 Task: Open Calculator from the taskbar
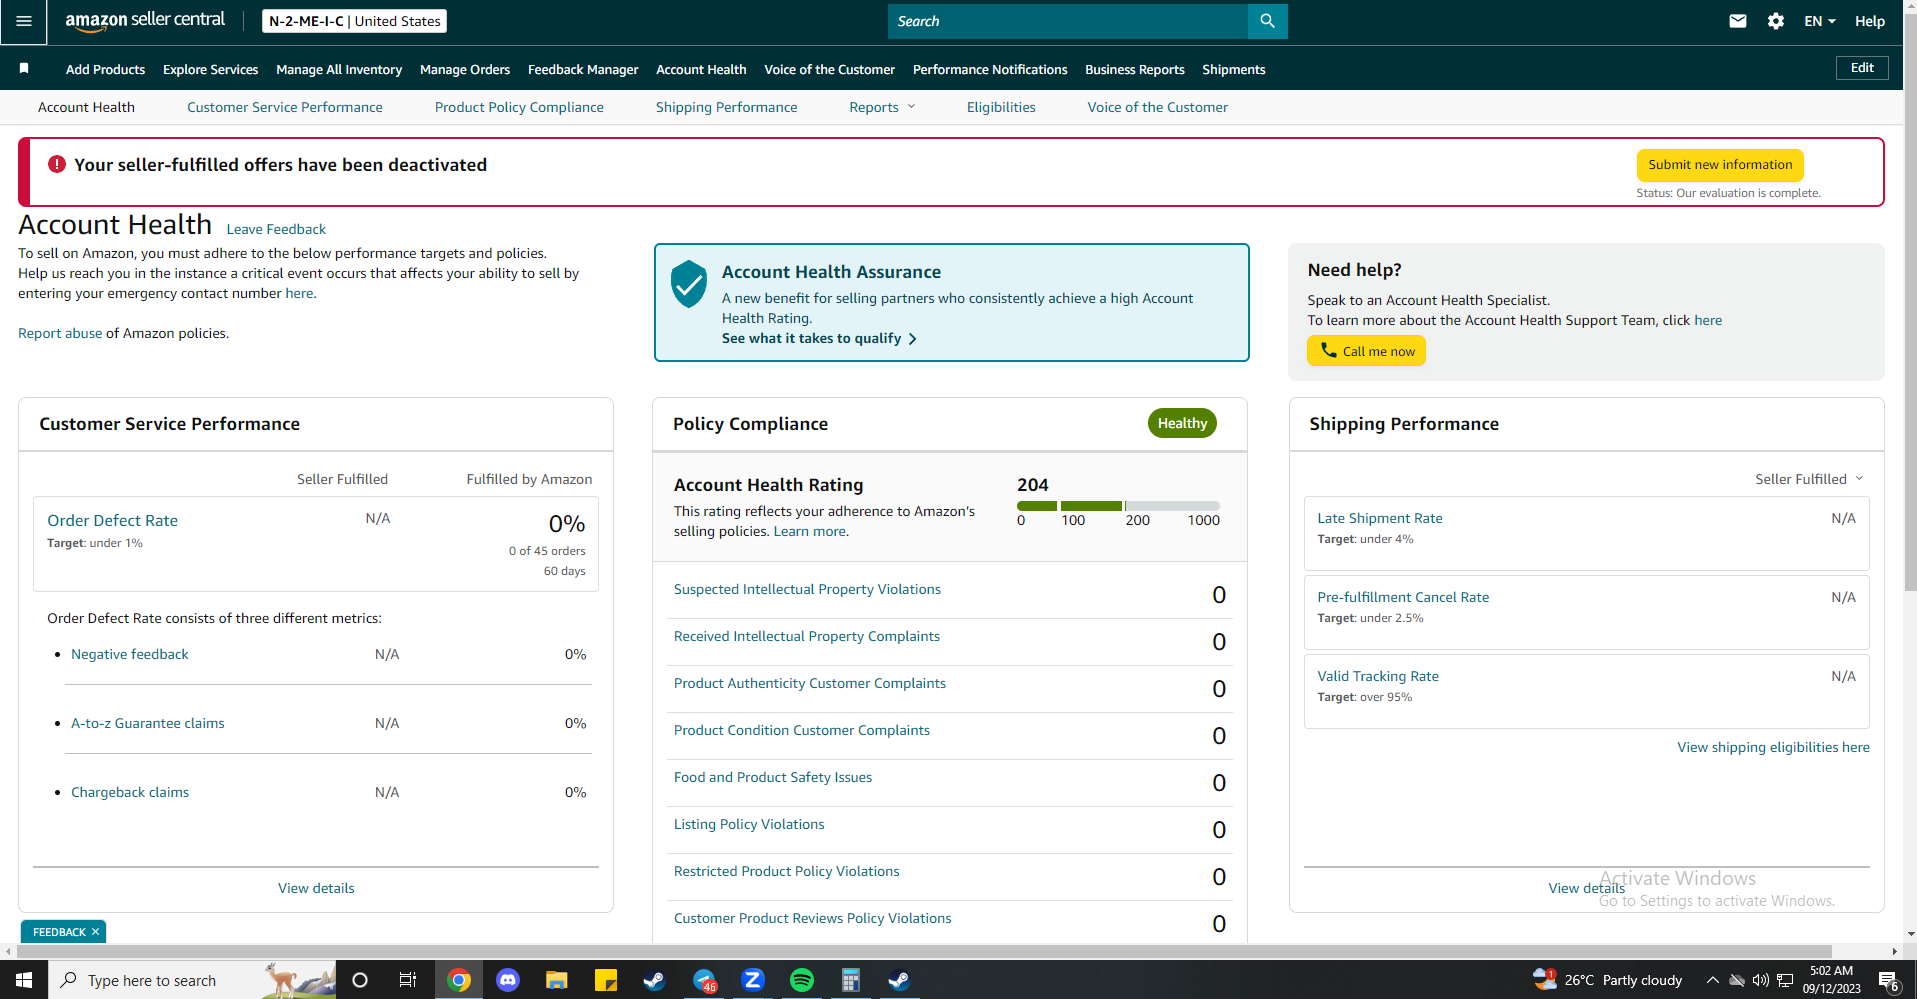tap(851, 980)
